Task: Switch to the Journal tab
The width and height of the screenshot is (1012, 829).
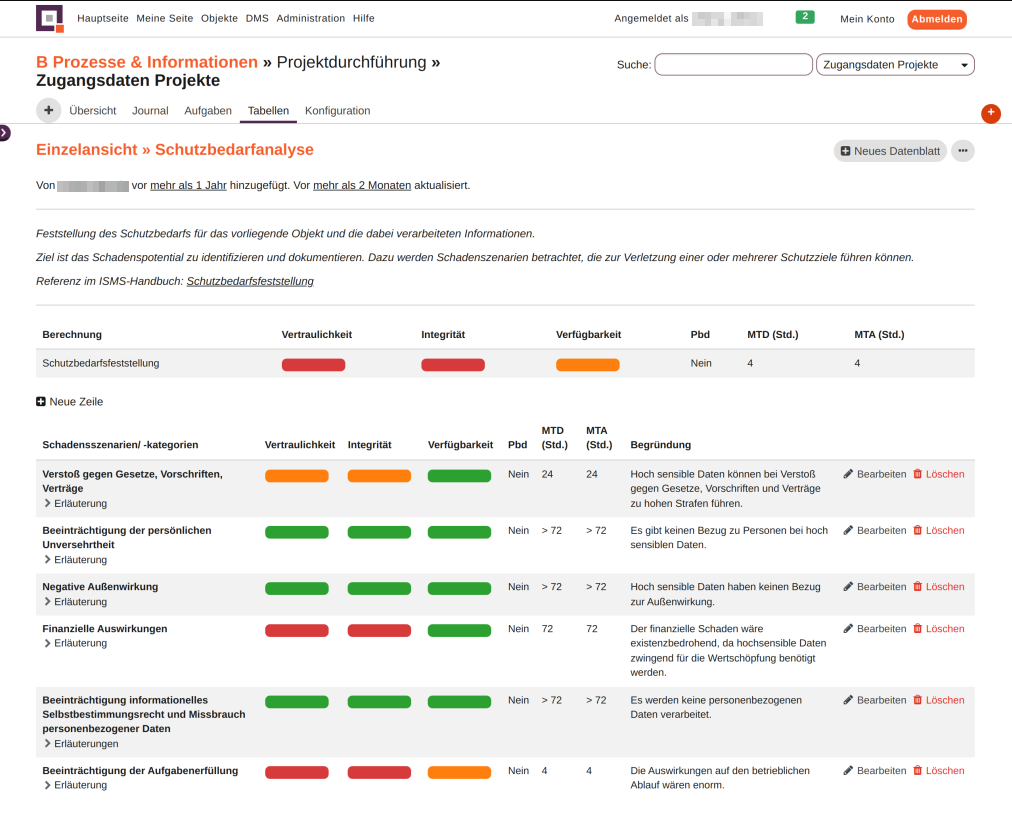Action: point(150,110)
